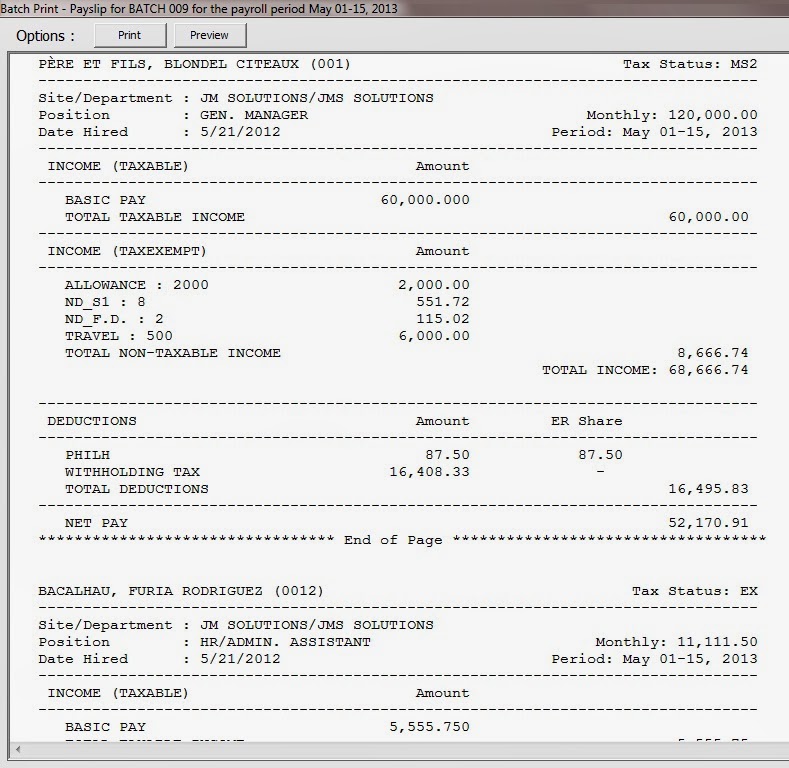Click TOTAL INCOME: 68,666.74
The height and width of the screenshot is (768, 789).
[x=645, y=370]
